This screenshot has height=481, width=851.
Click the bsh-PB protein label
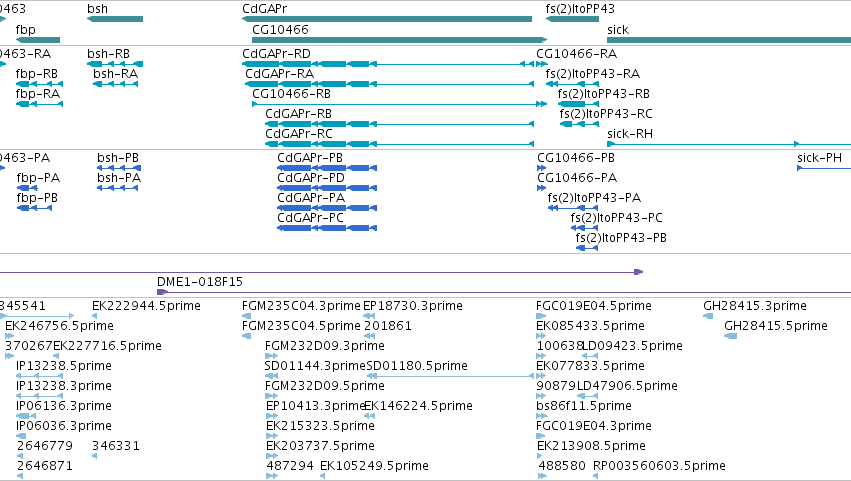coord(118,158)
